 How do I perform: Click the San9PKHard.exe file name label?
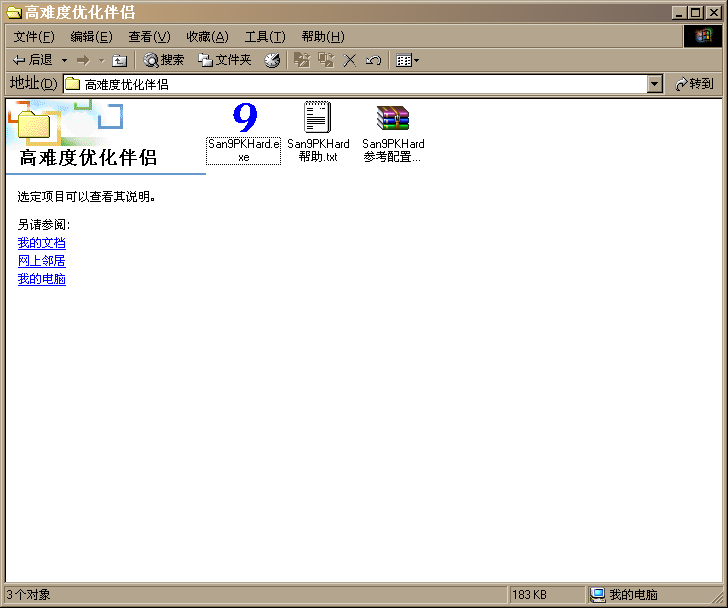(x=244, y=150)
